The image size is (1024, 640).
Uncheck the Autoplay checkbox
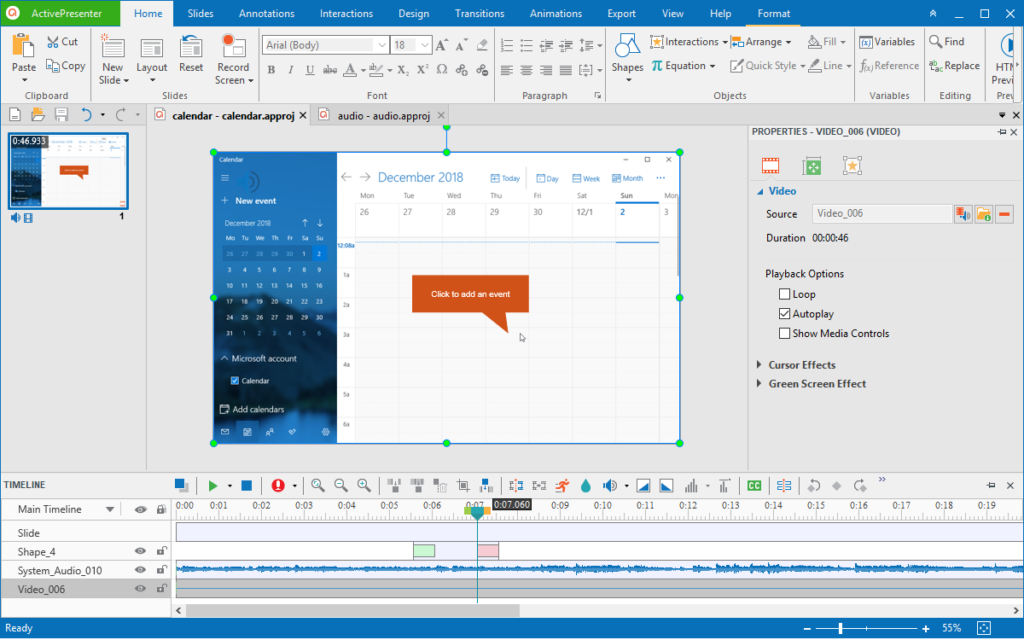784,313
